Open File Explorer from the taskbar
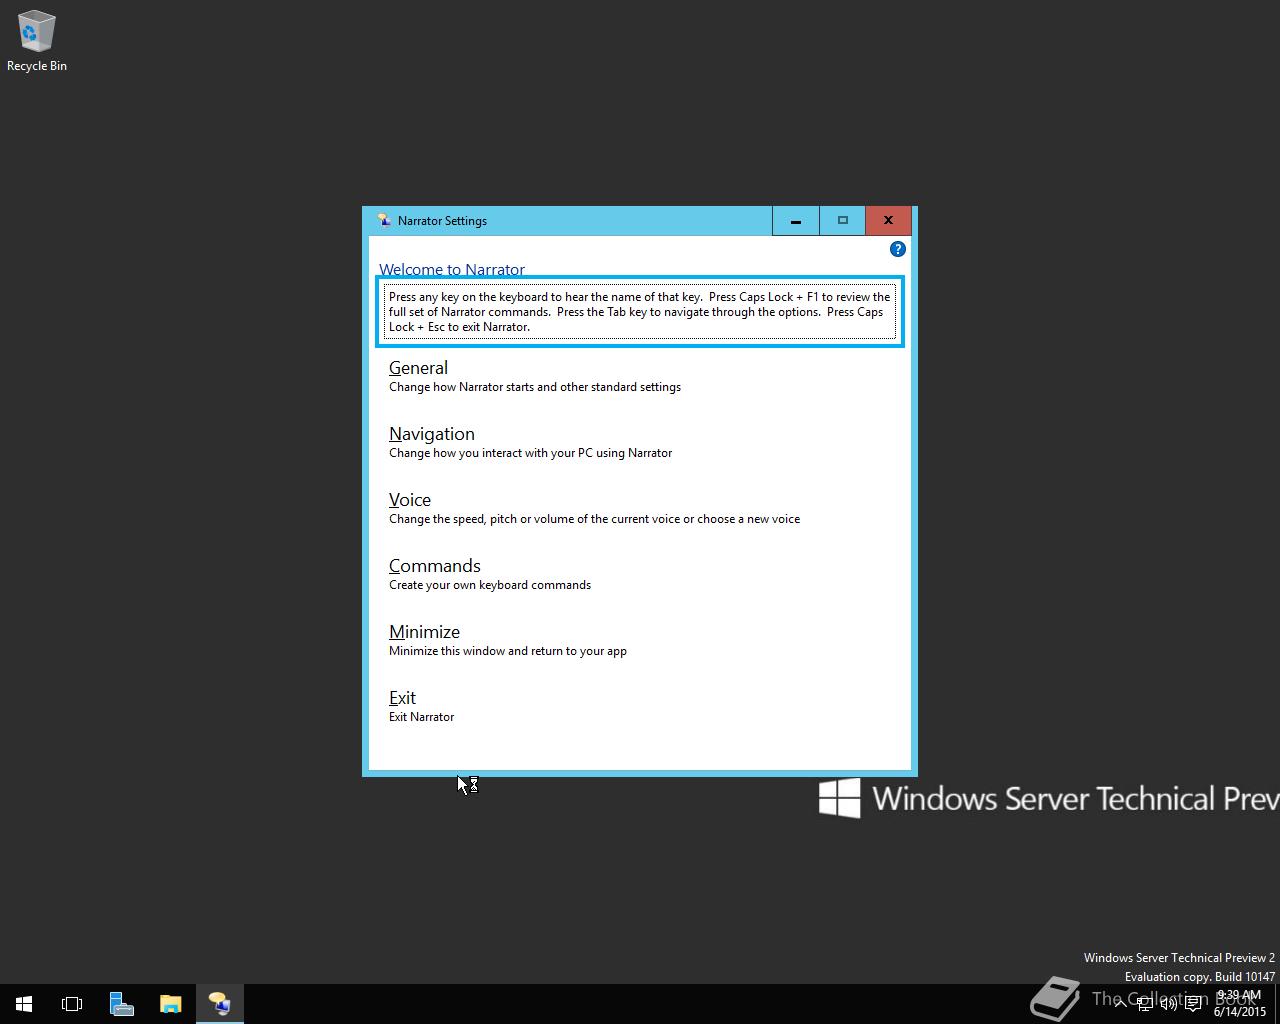 pyautogui.click(x=170, y=1004)
